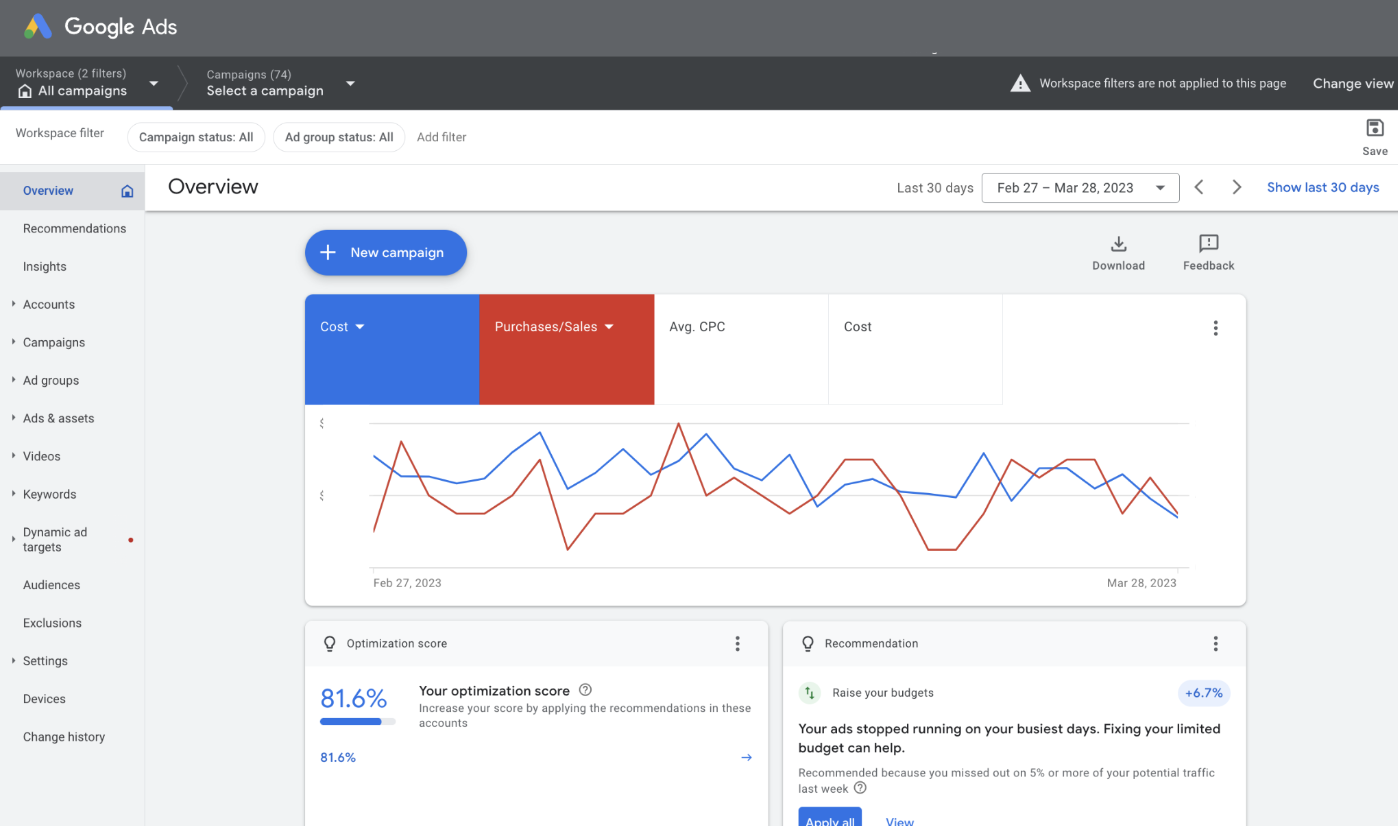Click the Download icon
The height and width of the screenshot is (826, 1398).
1118,244
